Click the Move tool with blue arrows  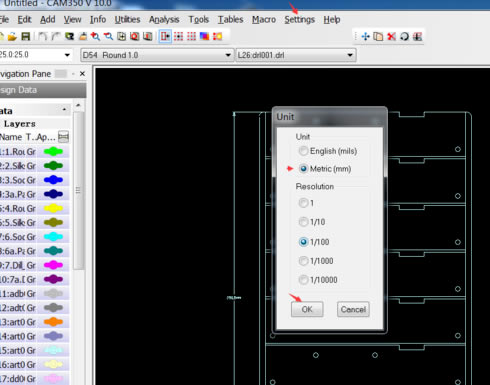tap(365, 36)
